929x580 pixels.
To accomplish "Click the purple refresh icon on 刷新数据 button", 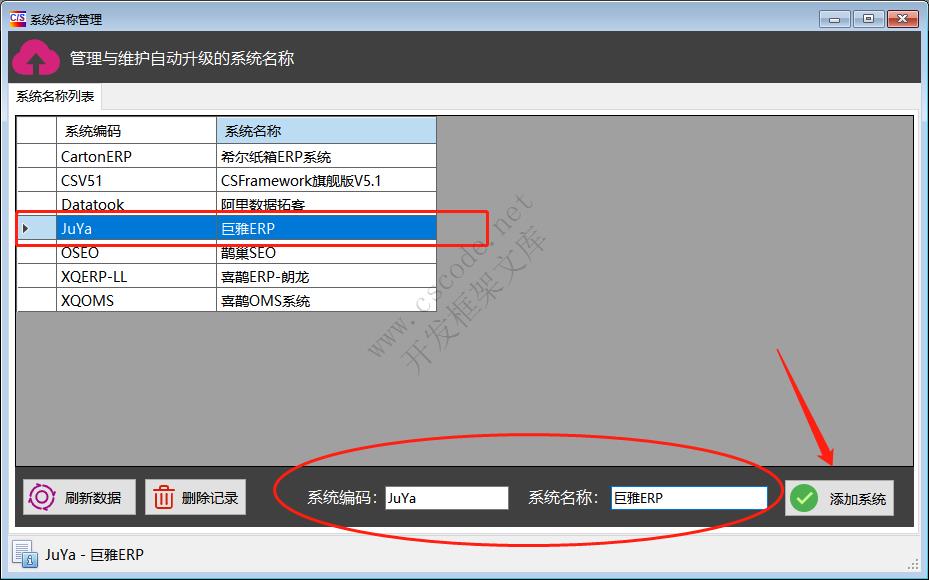I will [40, 497].
